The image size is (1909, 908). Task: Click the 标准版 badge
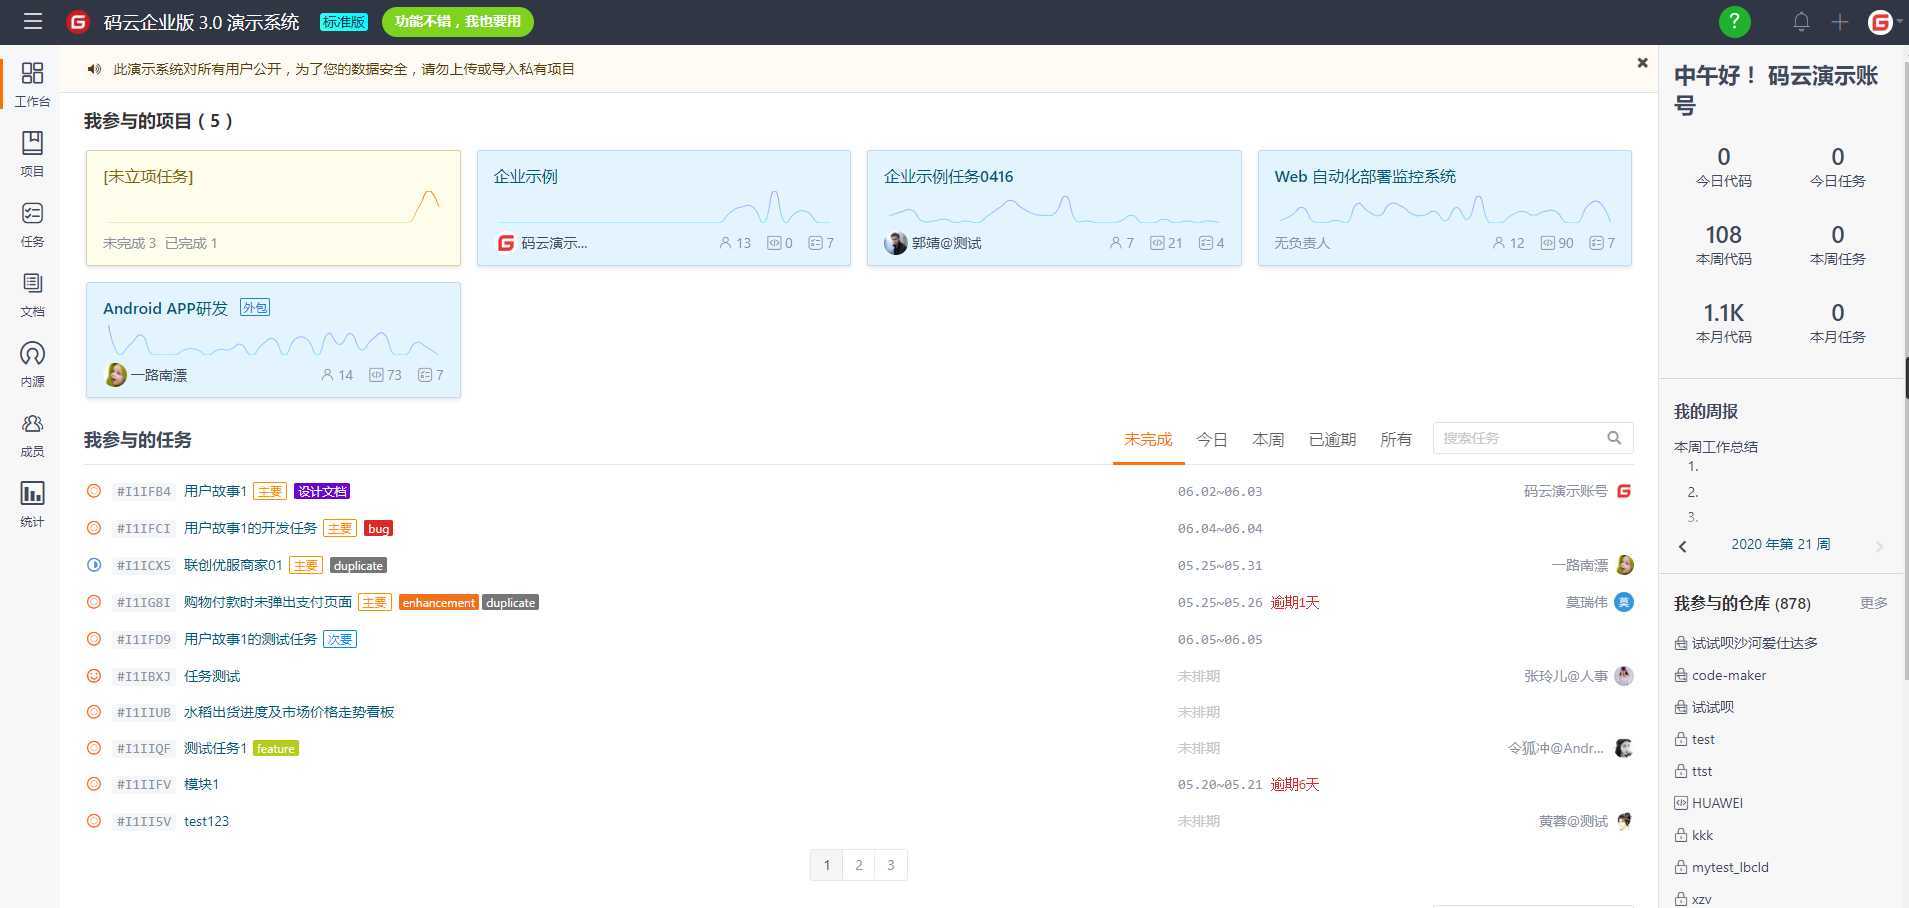[x=344, y=22]
